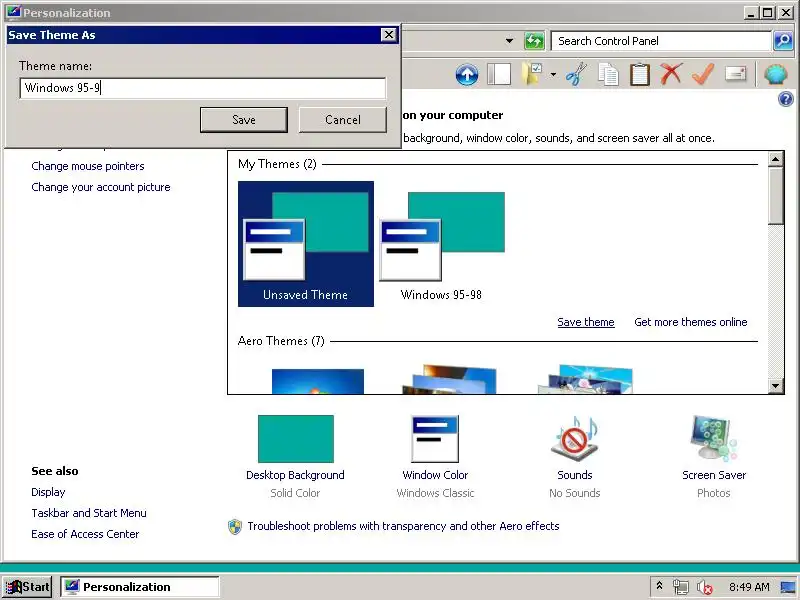Screen dimensions: 800x600
Task: Click the theme list scrollbar thumb
Action: [x=776, y=196]
